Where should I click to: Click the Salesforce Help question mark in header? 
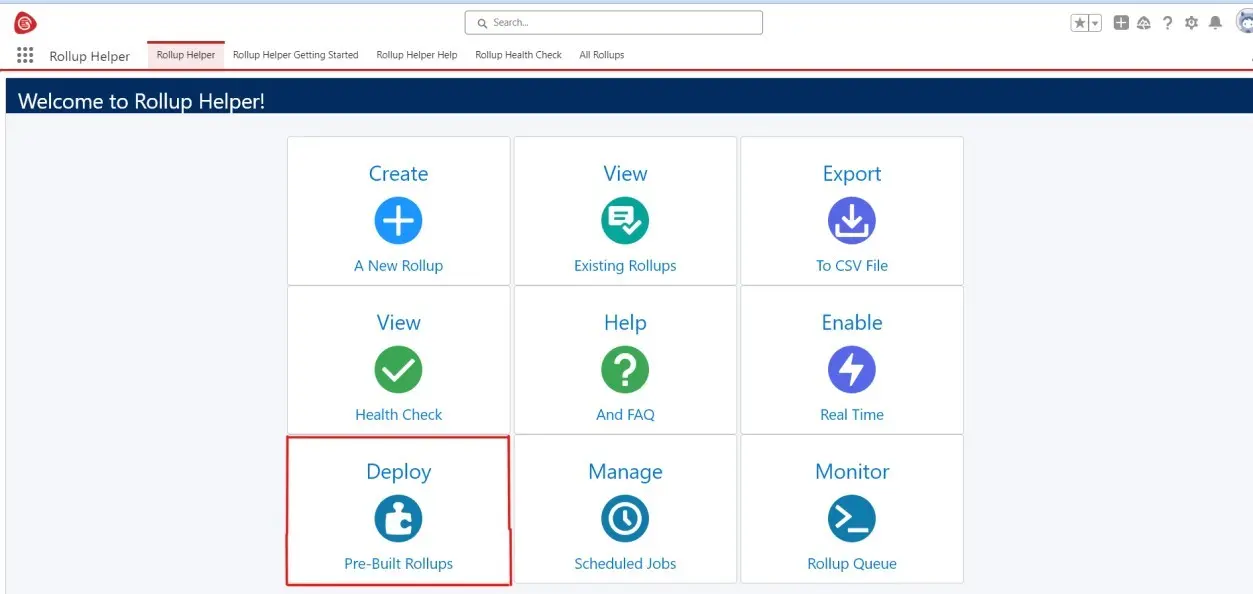click(x=1167, y=23)
